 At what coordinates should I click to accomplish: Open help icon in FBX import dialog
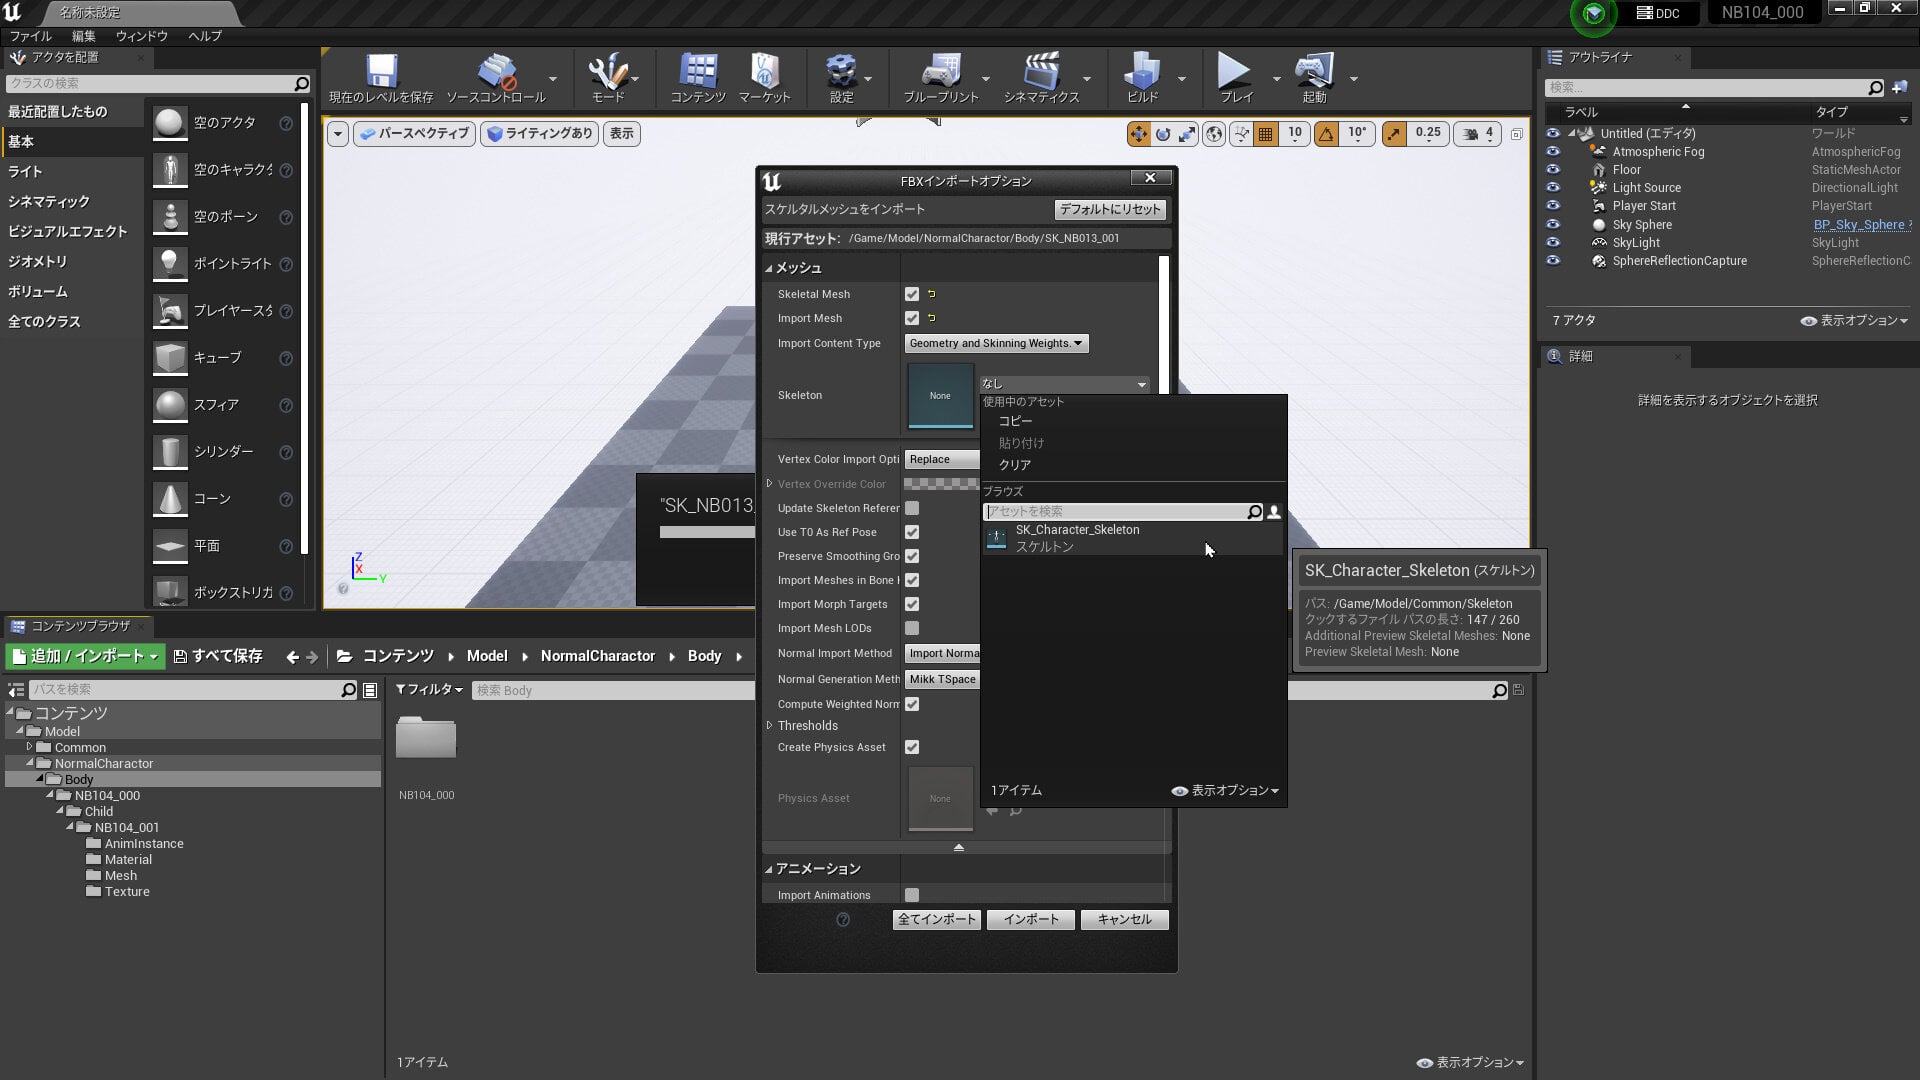coord(843,920)
